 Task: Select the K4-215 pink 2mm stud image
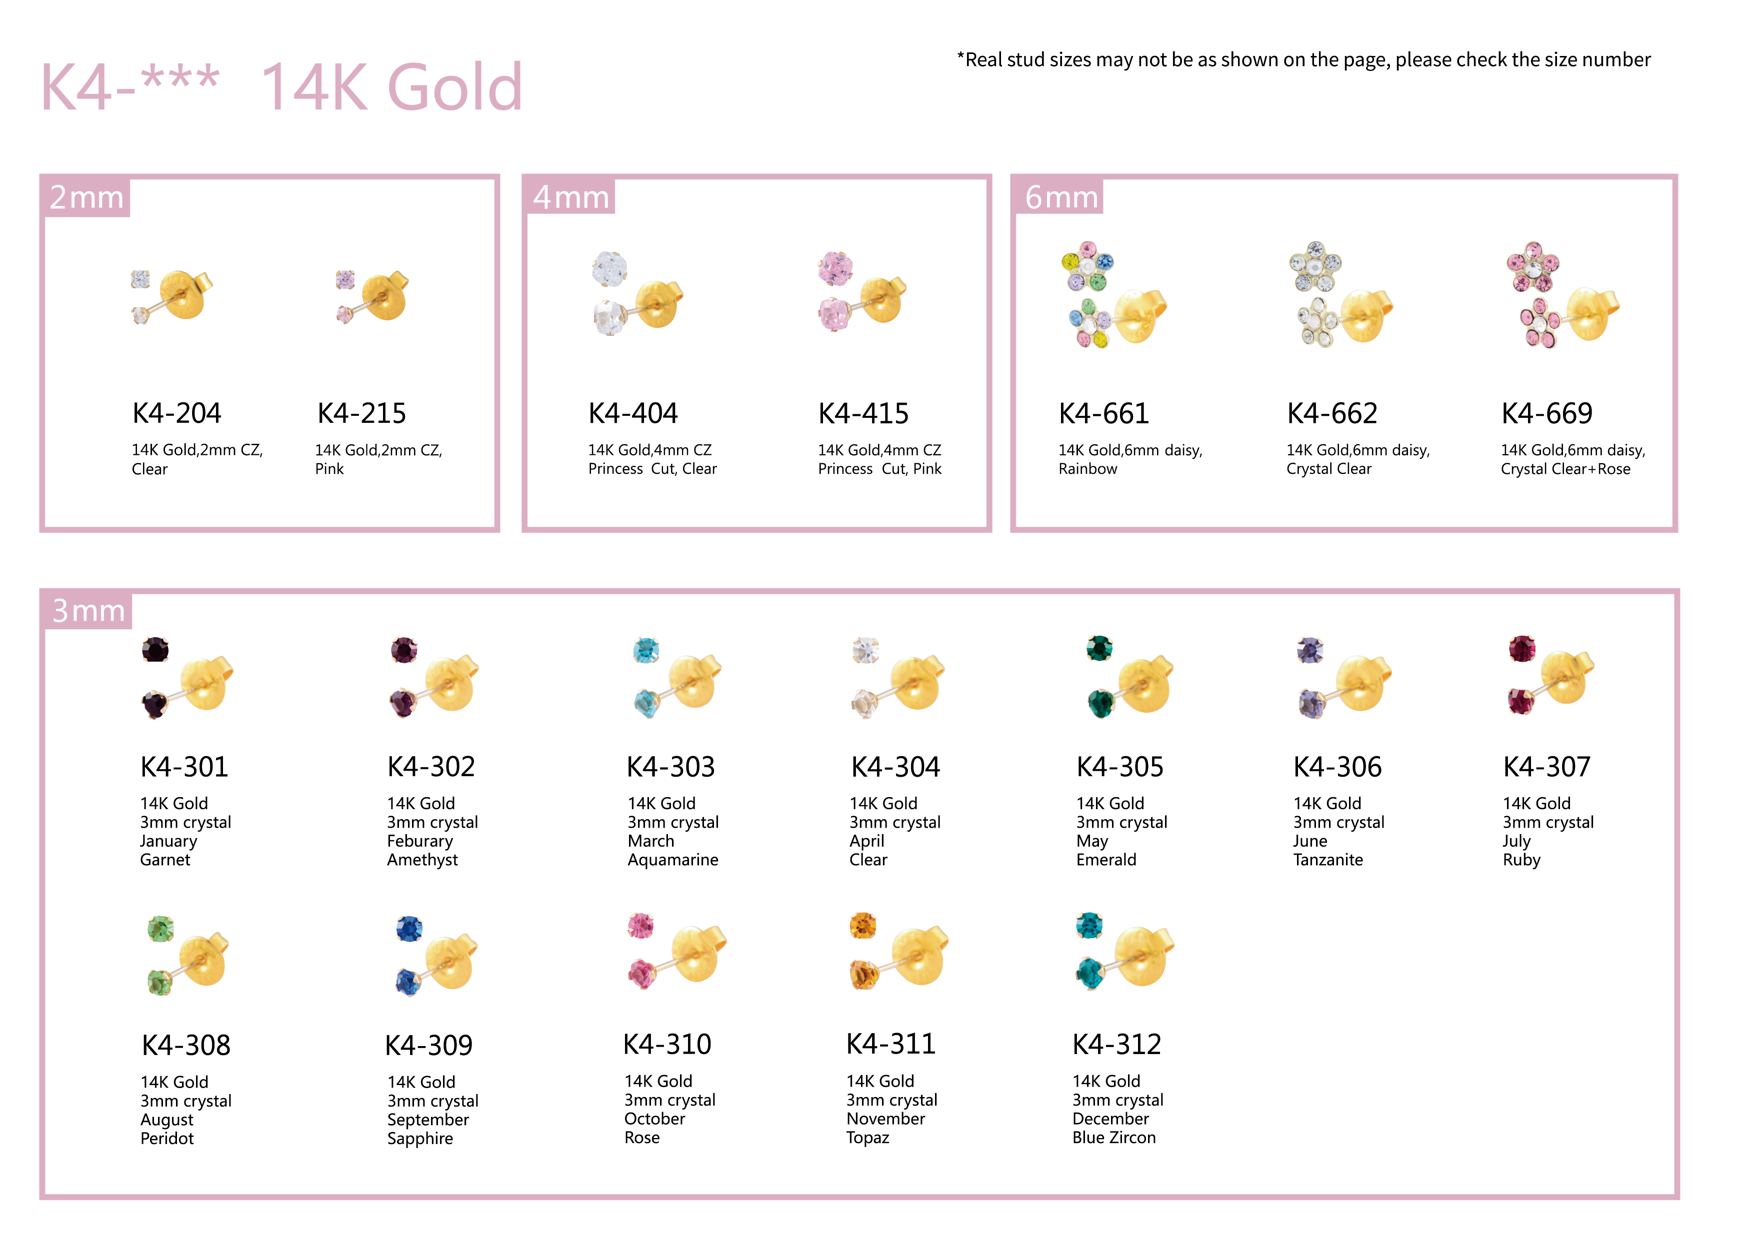373,296
